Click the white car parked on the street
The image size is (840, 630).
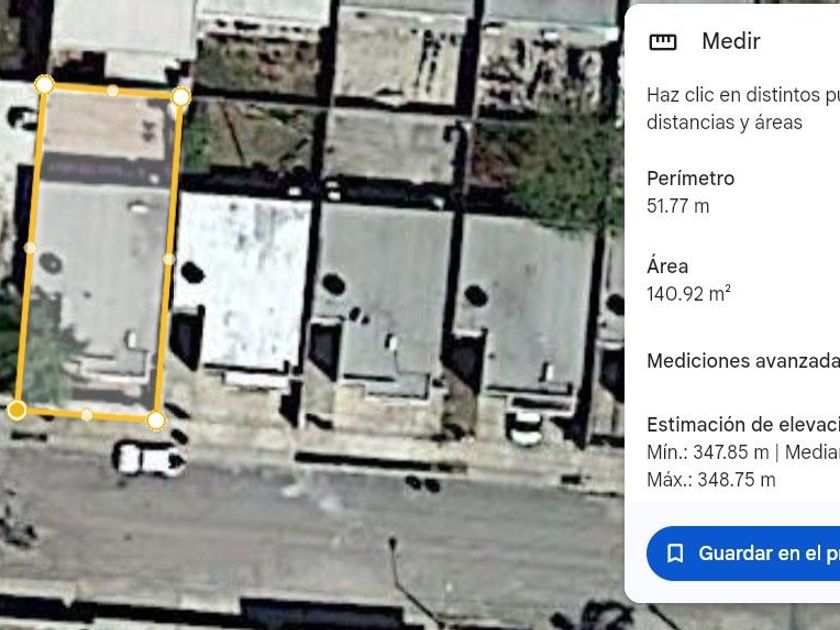(x=149, y=459)
